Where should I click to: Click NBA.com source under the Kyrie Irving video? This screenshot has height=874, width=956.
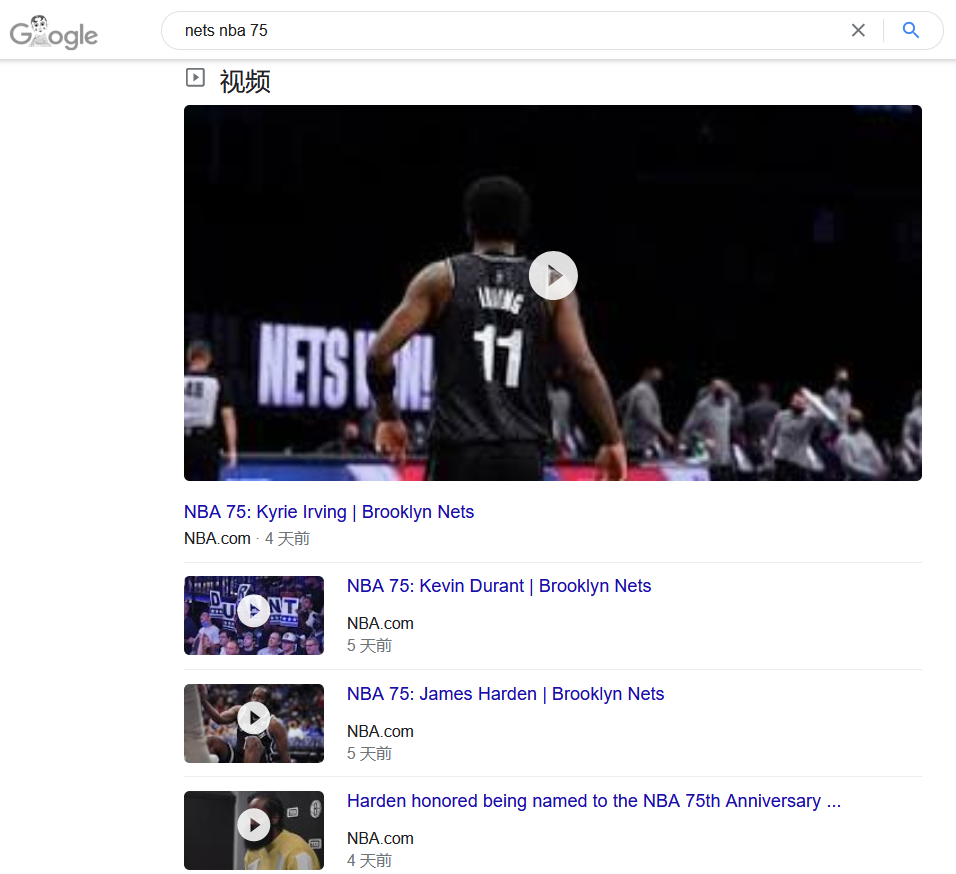tap(217, 538)
